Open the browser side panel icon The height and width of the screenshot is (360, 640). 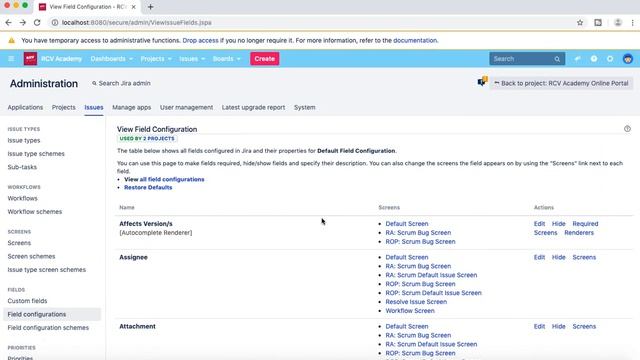pos(598,23)
